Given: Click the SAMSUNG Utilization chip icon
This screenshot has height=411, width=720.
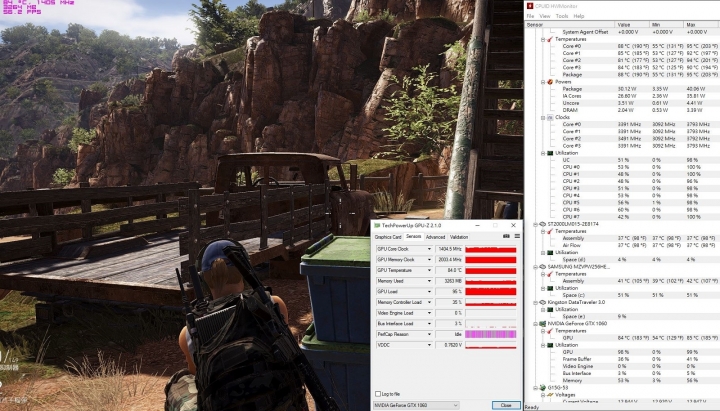Looking at the screenshot, I should 550,288.
